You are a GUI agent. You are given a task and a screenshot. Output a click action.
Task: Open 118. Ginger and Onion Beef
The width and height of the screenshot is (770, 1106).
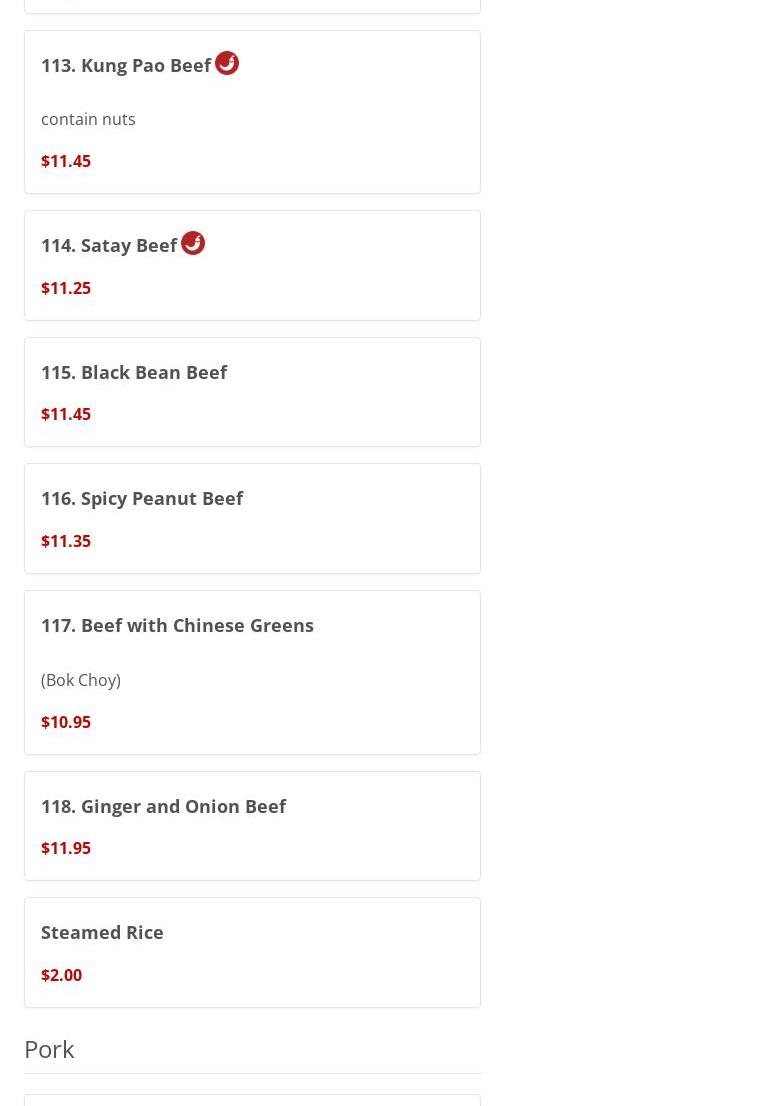tap(164, 806)
